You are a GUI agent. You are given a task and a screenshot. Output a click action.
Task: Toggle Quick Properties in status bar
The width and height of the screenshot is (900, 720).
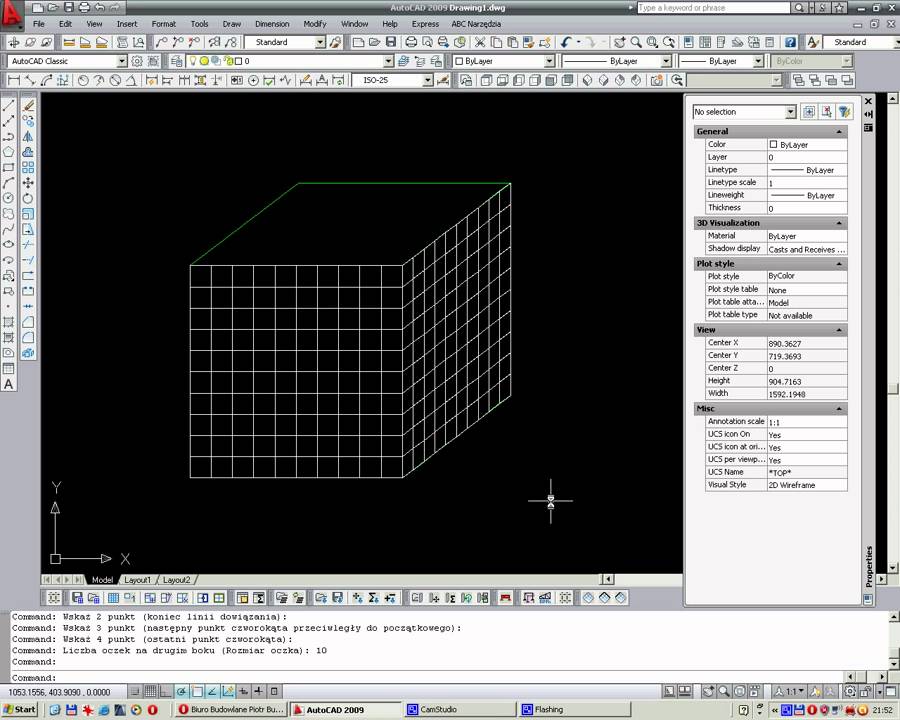tap(274, 692)
